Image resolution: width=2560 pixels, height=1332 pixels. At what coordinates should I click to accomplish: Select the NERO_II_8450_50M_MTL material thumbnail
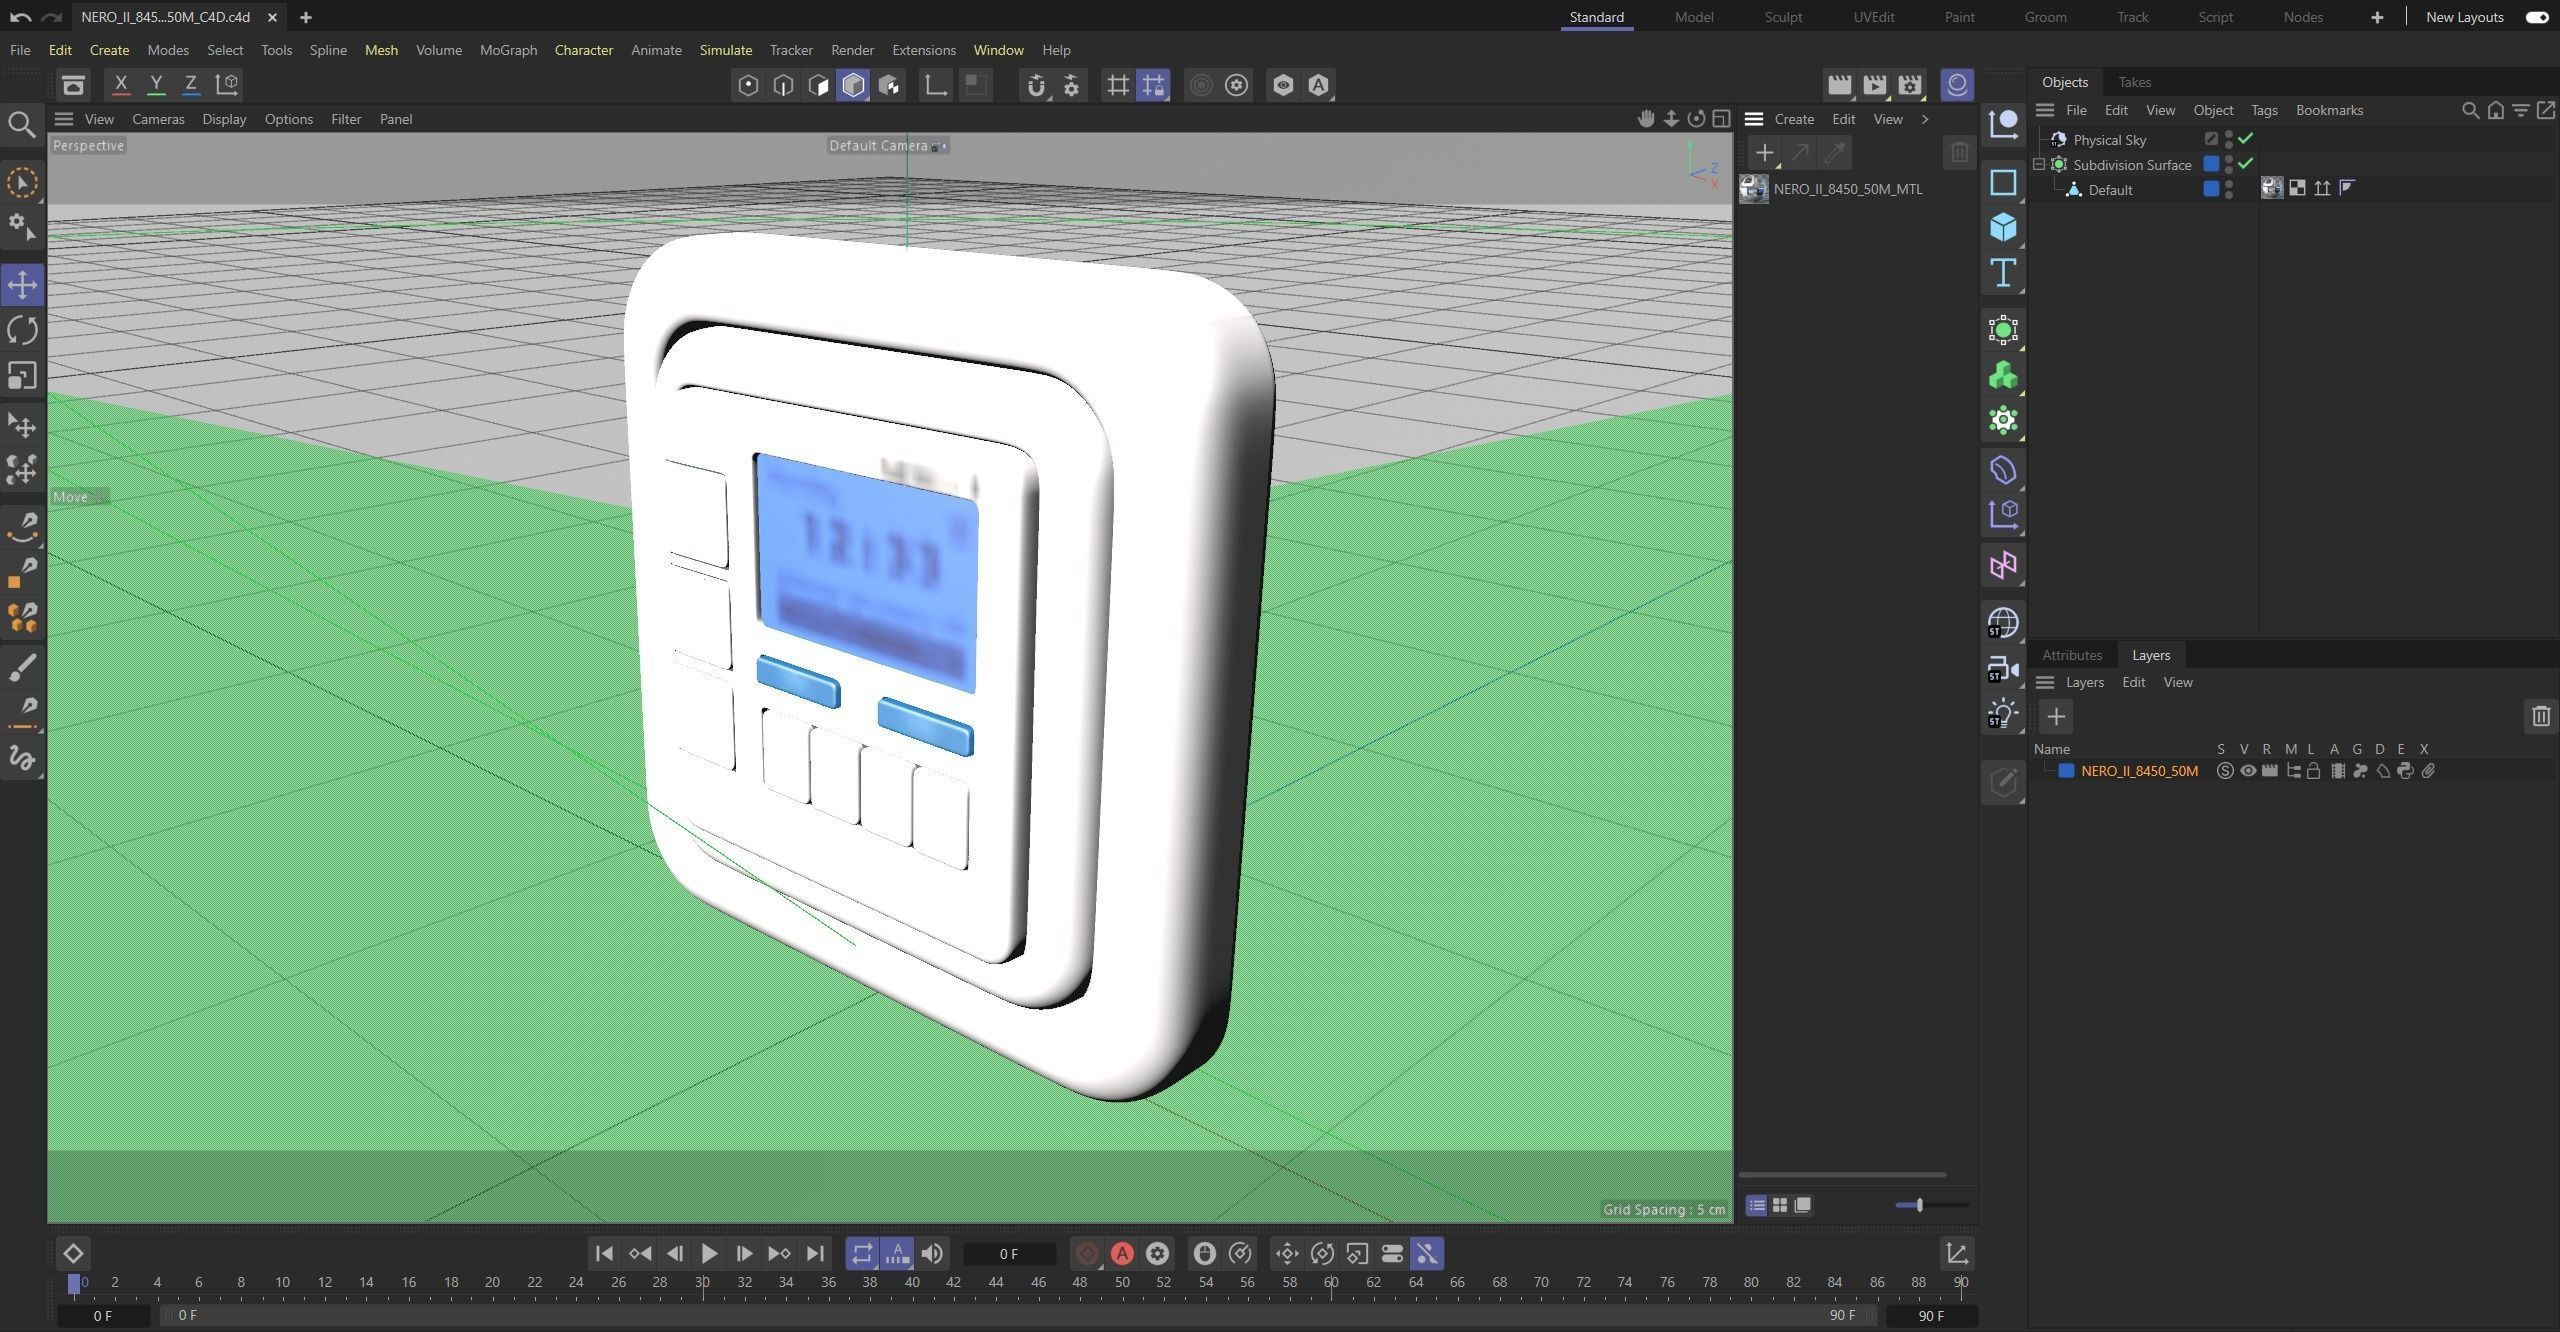pos(1753,189)
